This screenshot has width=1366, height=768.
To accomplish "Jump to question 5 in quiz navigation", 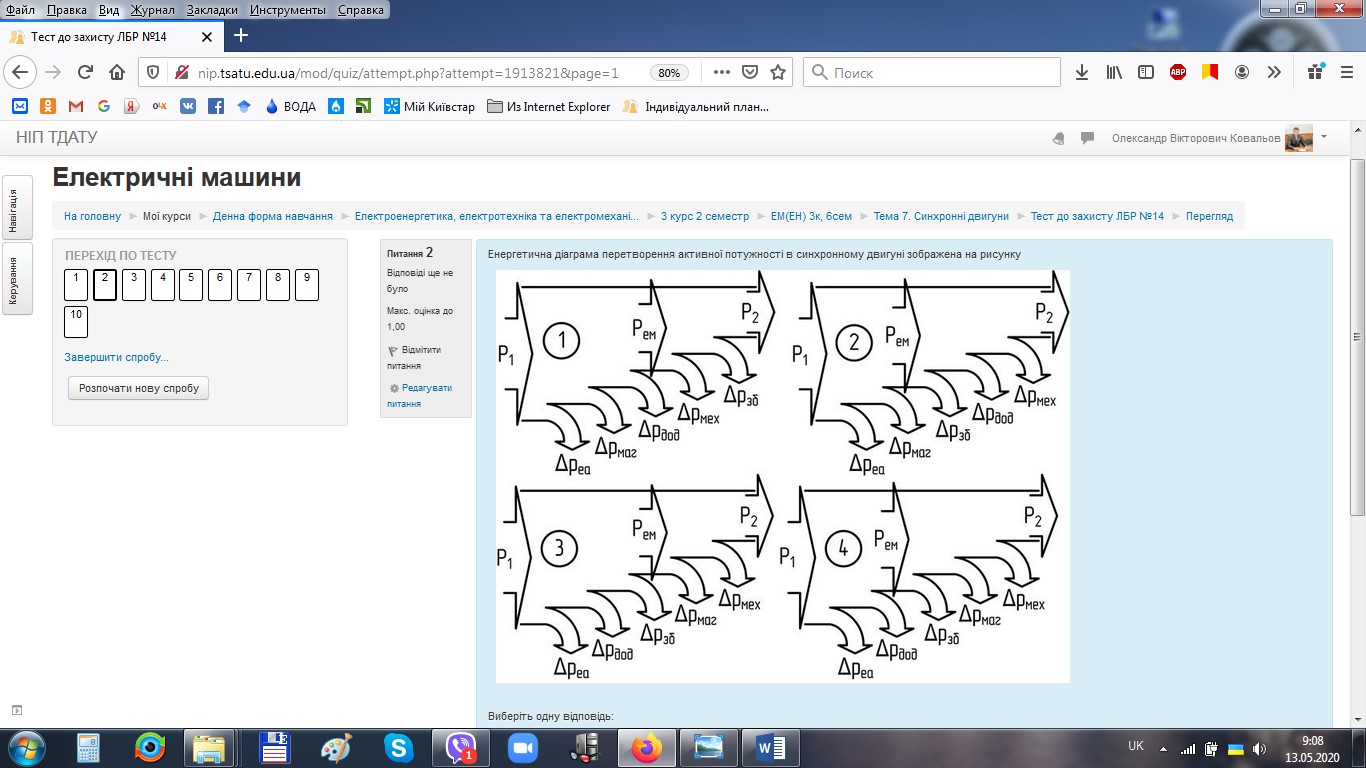I will pyautogui.click(x=191, y=285).
